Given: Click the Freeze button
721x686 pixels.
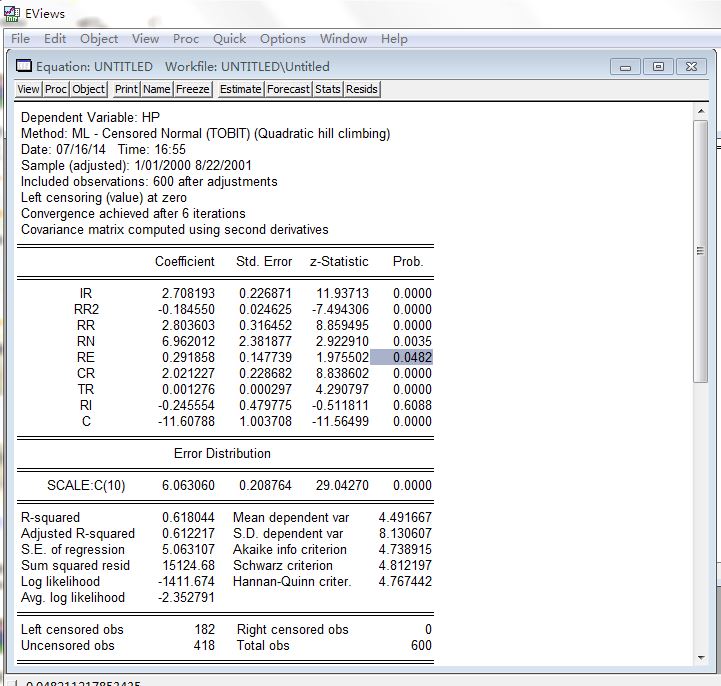Looking at the screenshot, I should (x=193, y=89).
